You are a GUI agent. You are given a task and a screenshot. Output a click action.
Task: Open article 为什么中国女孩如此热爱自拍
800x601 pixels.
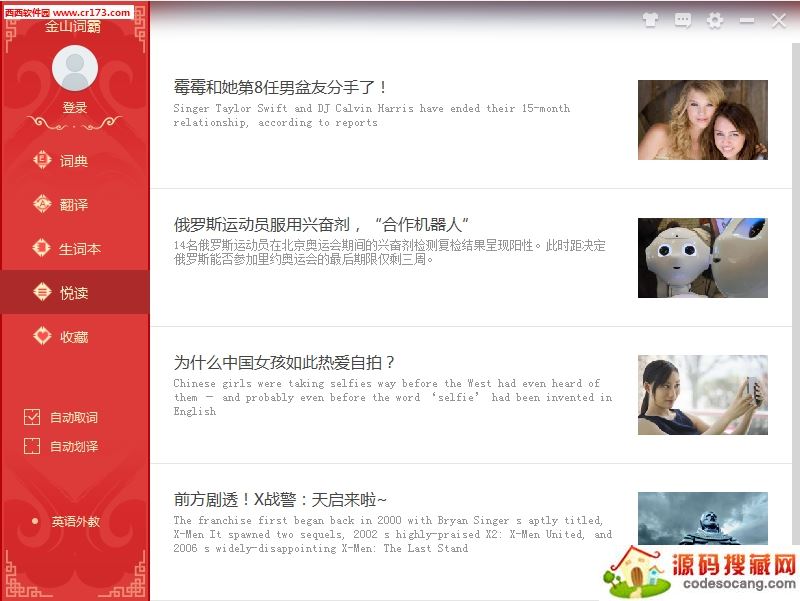coord(284,362)
